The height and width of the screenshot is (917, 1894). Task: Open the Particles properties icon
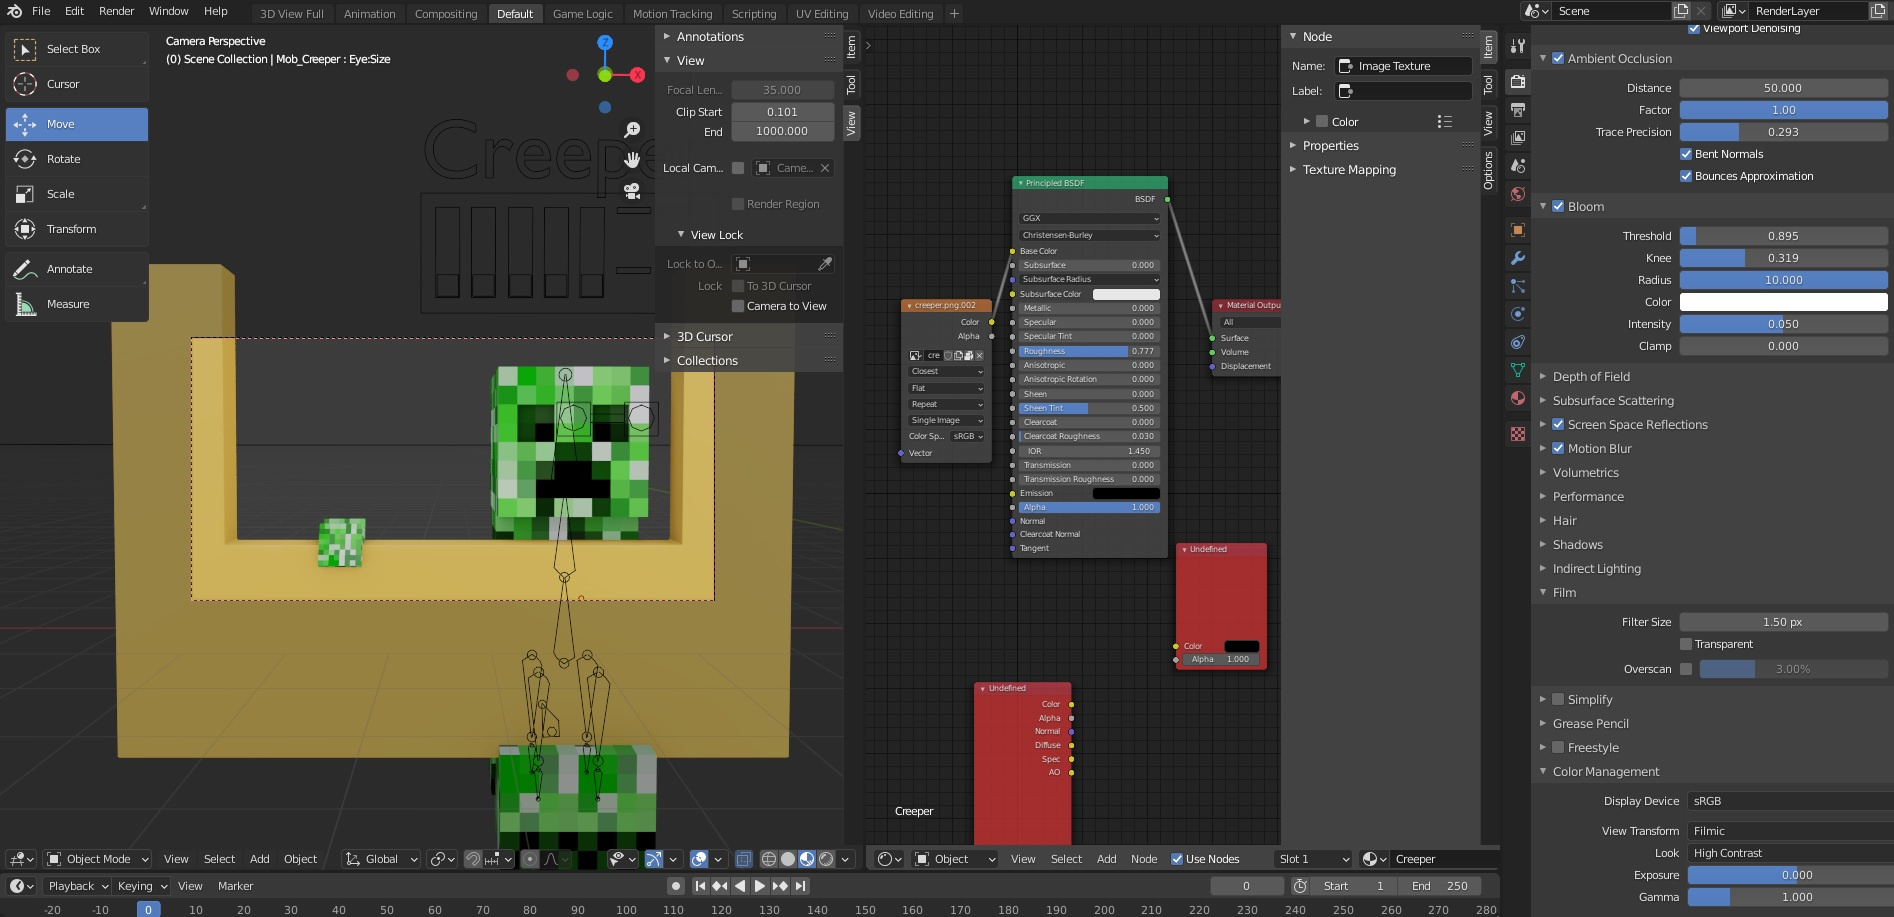(x=1518, y=286)
